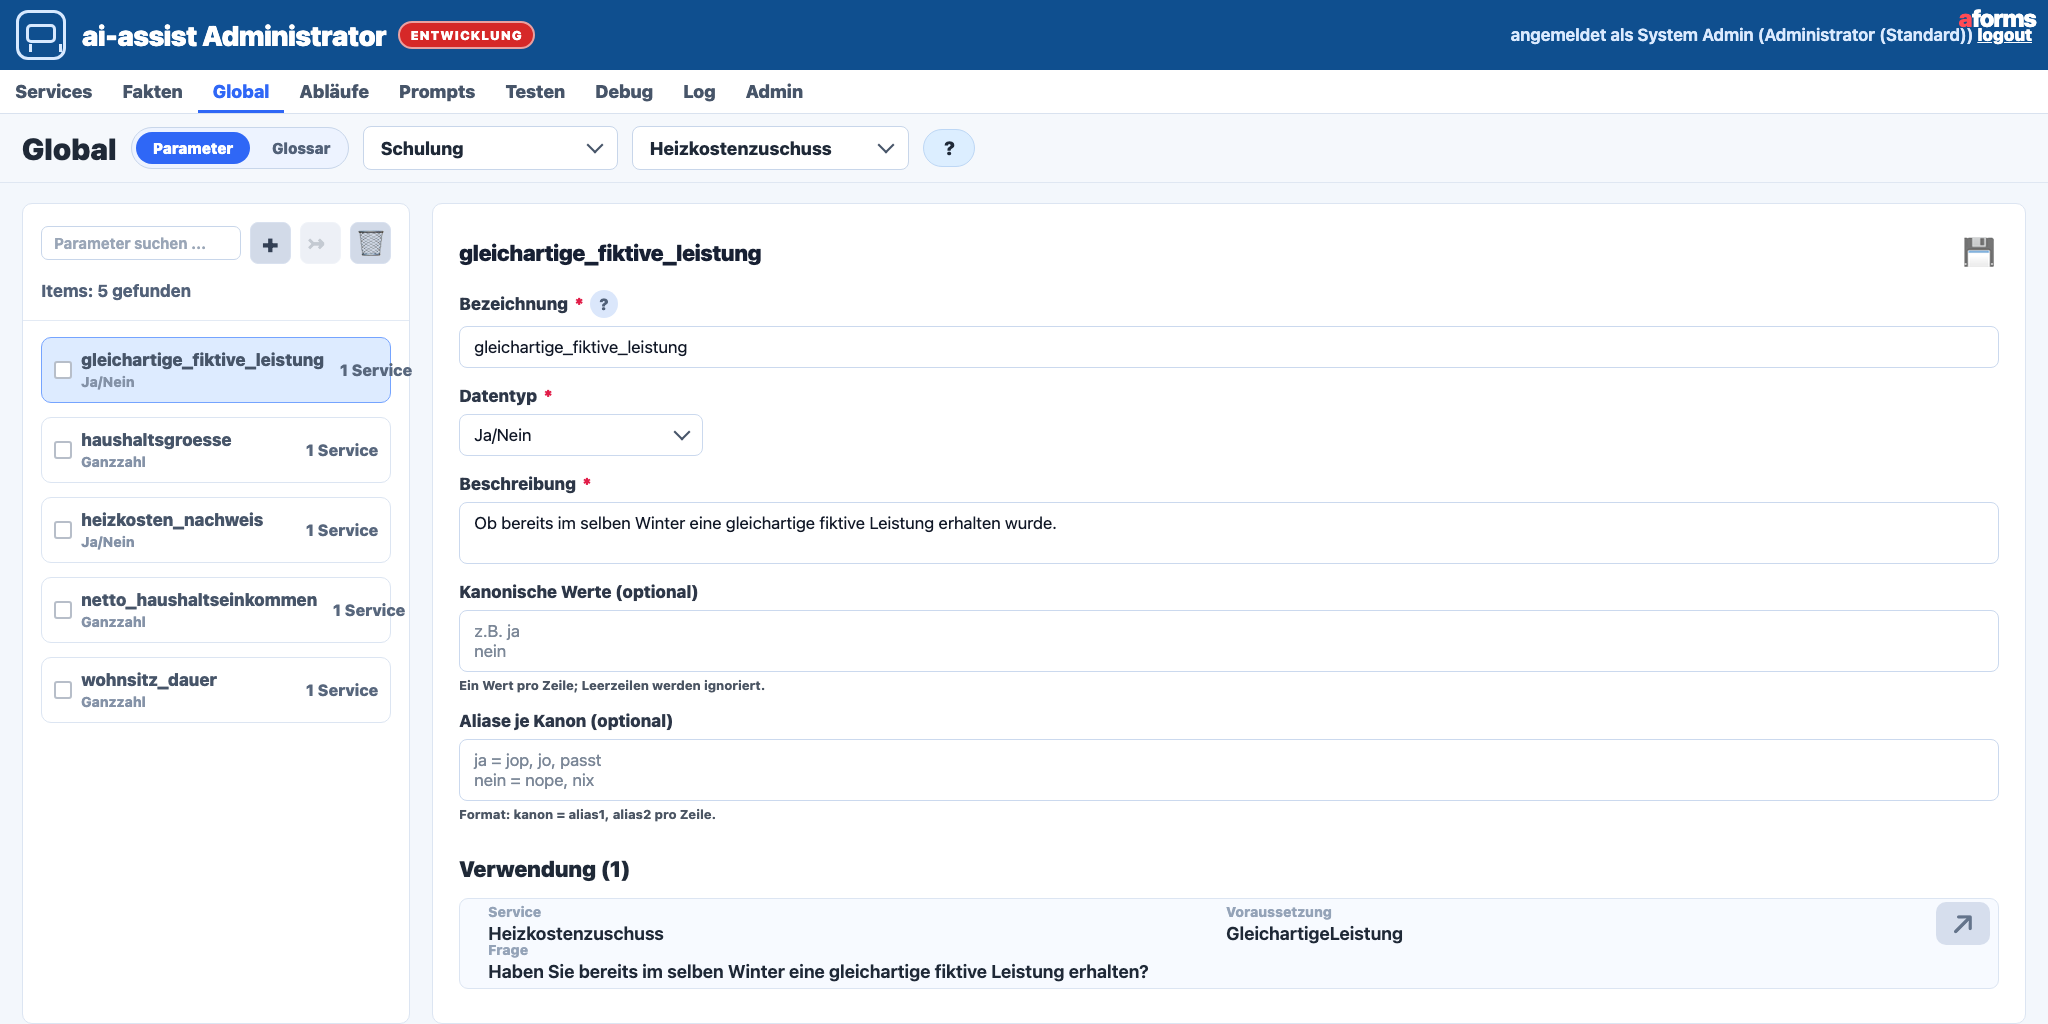Click the Verwendung (1) heading

click(544, 869)
